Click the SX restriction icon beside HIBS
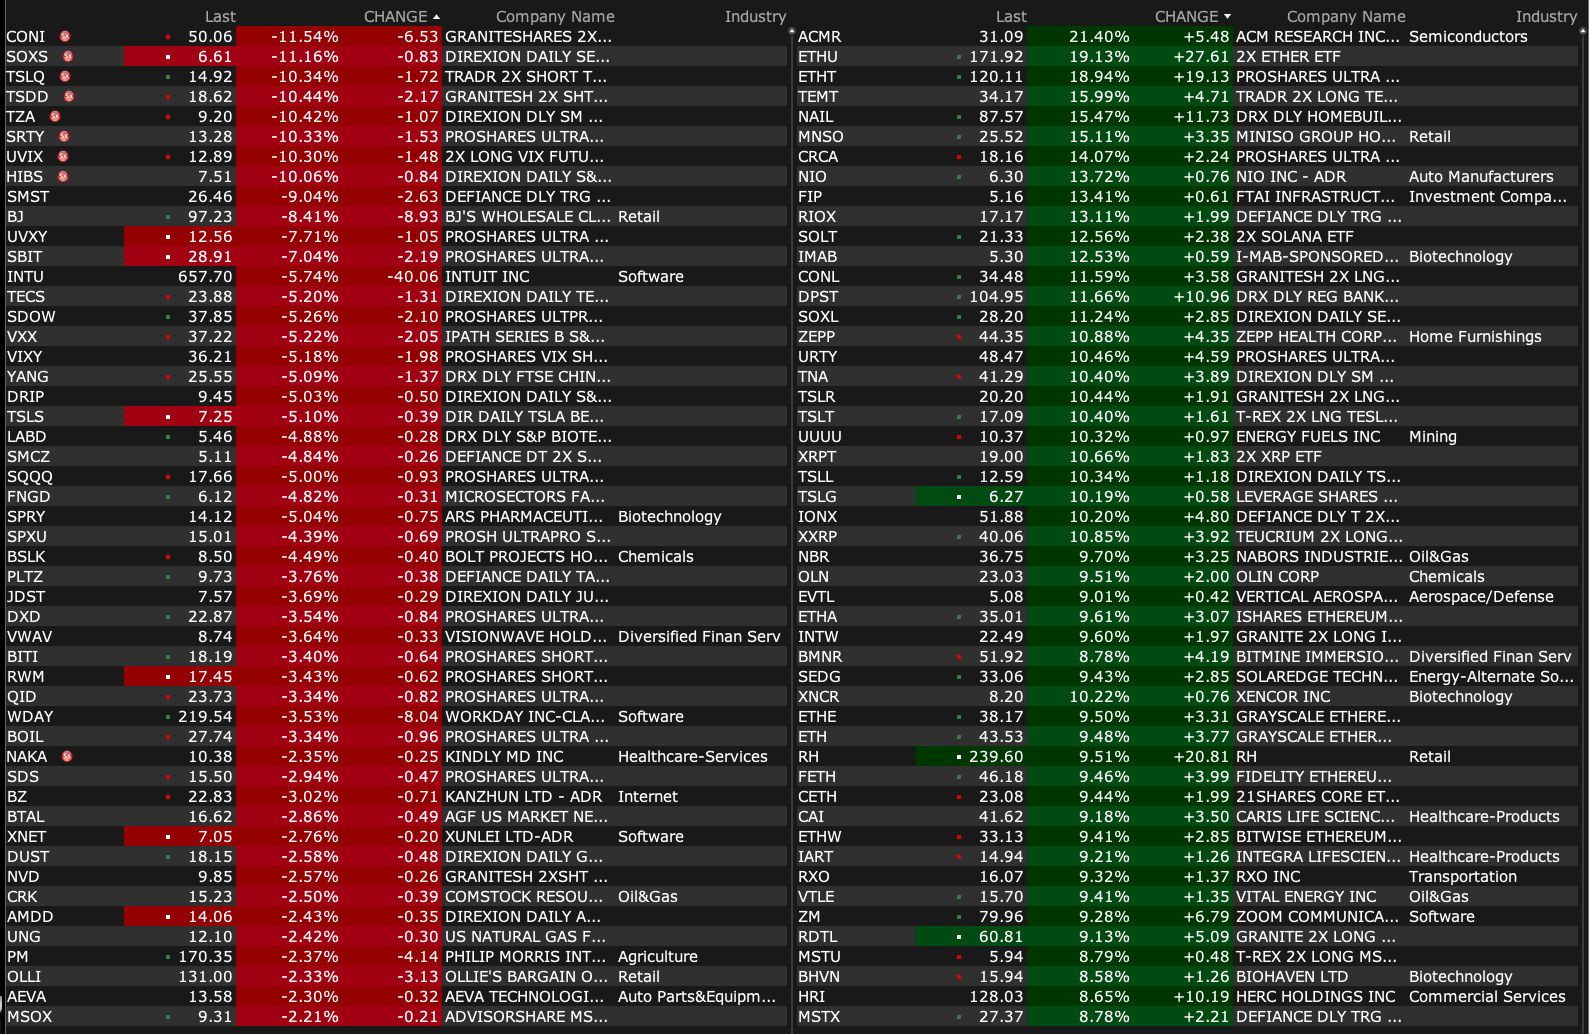Viewport: 1589px width, 1034px height. (63, 177)
